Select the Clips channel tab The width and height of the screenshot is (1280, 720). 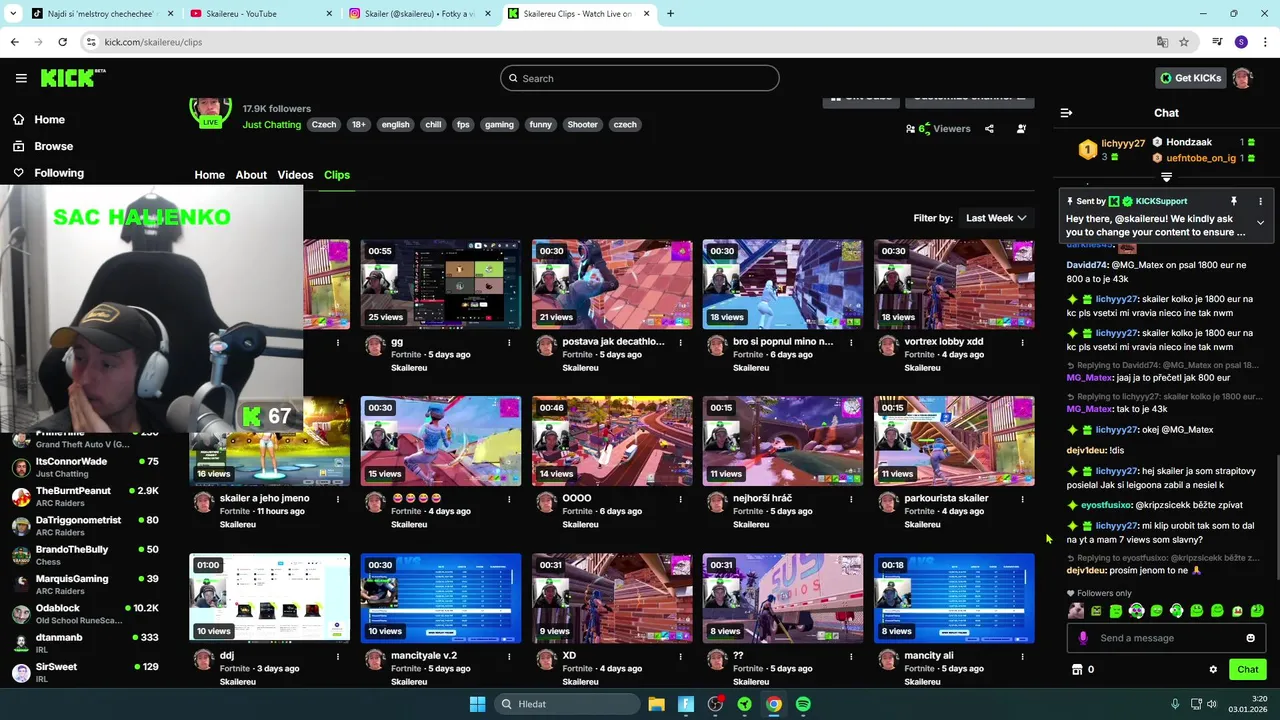click(337, 175)
